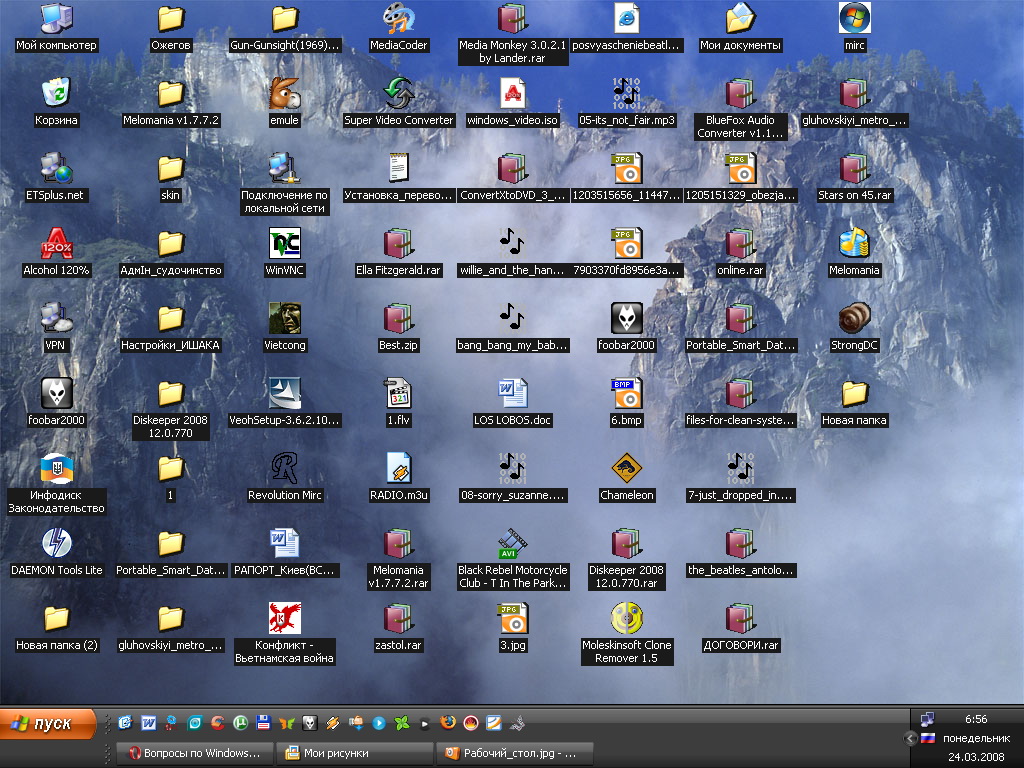Click the Super Video Converter icon
1024x768 pixels.
point(399,95)
